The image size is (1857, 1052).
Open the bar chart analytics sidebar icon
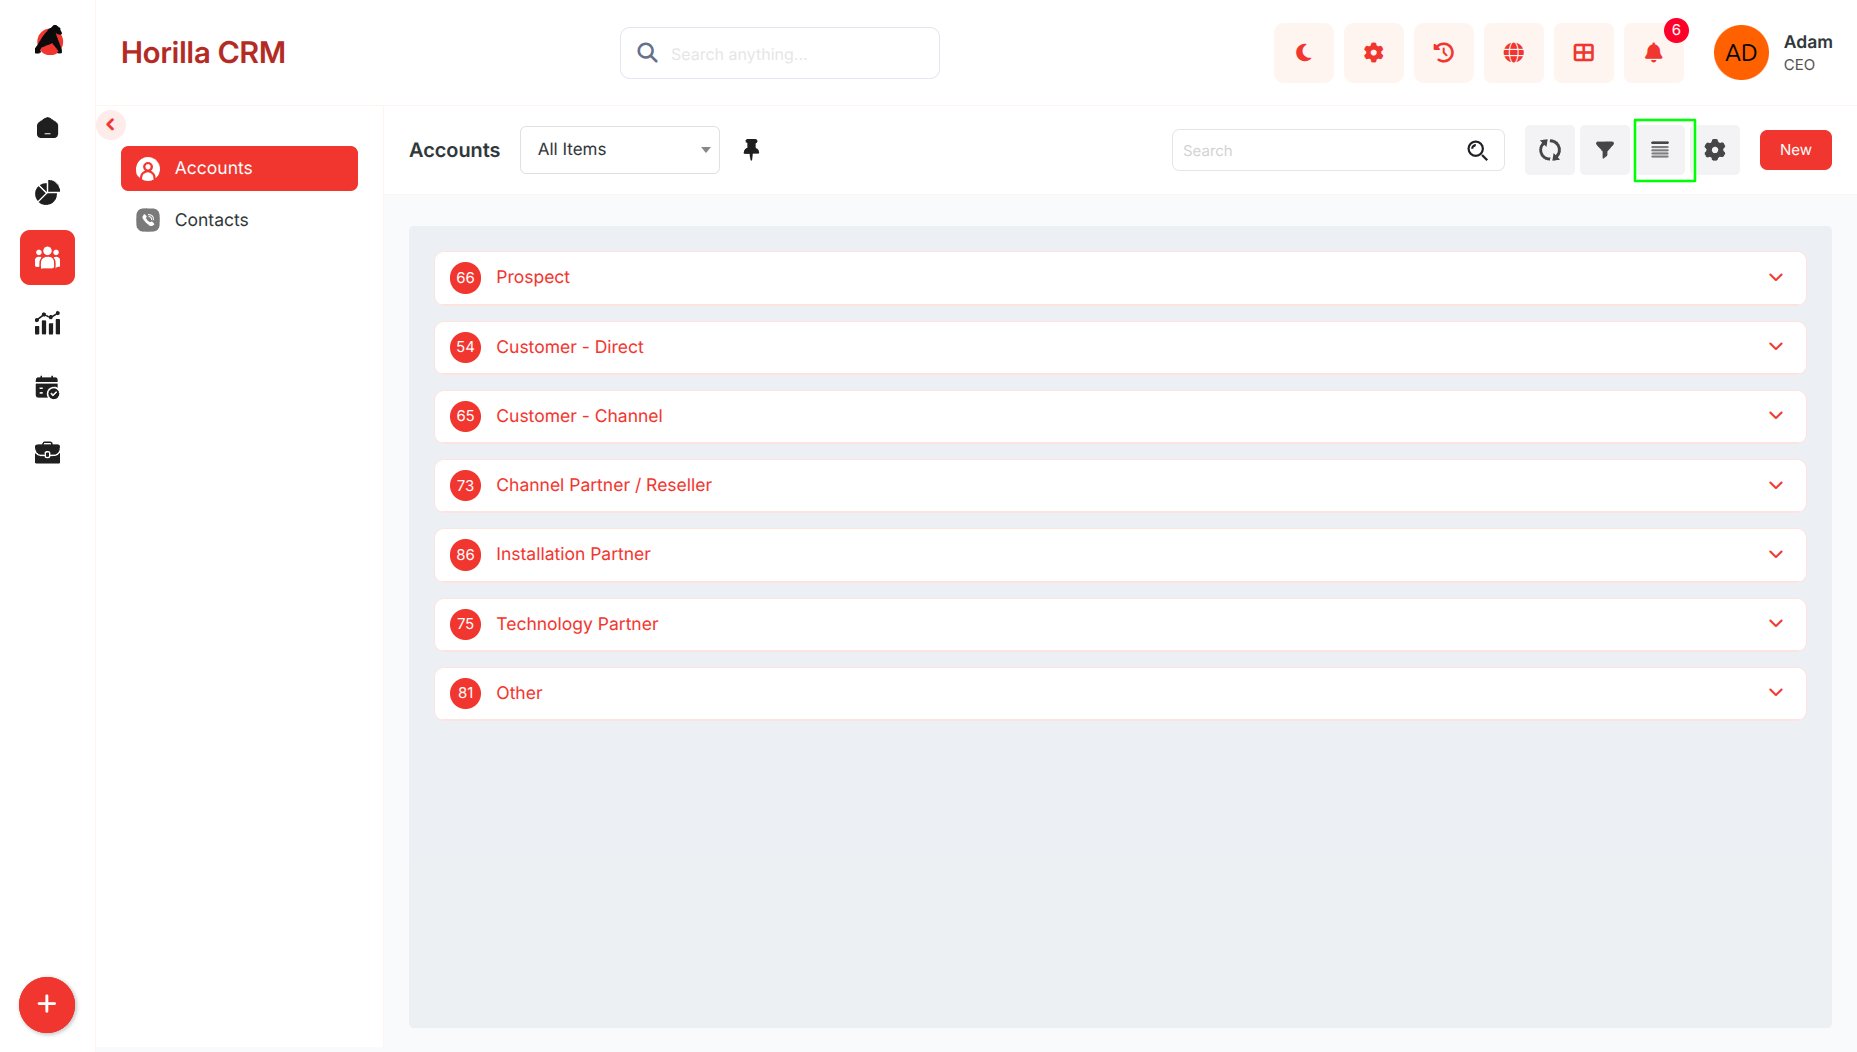click(x=47, y=323)
